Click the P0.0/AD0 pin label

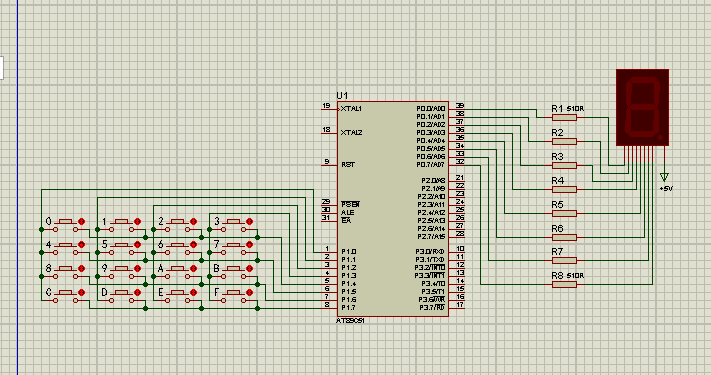pos(431,109)
